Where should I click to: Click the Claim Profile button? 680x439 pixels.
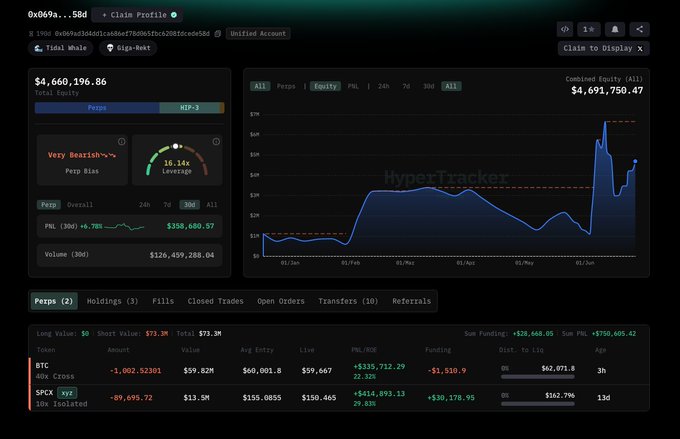(x=137, y=15)
